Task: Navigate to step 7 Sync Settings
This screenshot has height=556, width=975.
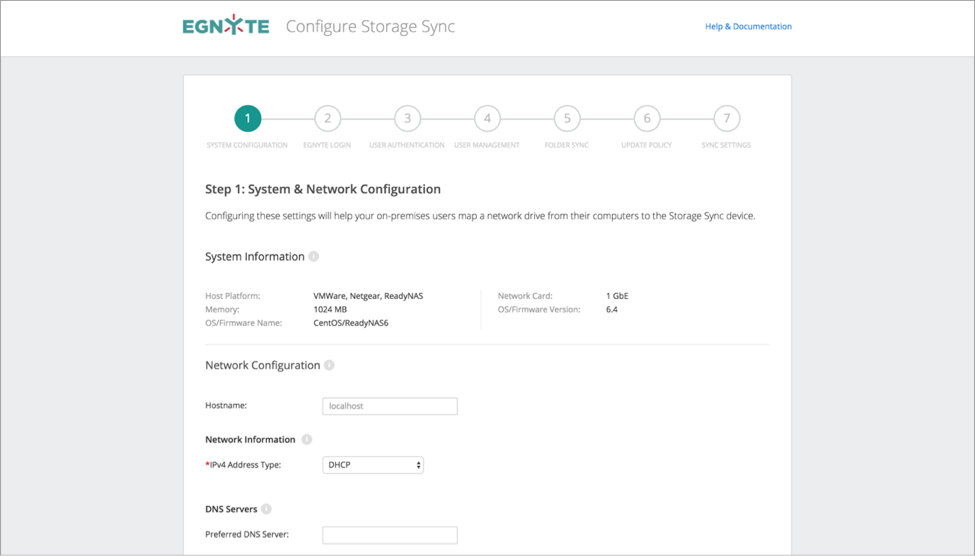Action: pyautogui.click(x=727, y=119)
